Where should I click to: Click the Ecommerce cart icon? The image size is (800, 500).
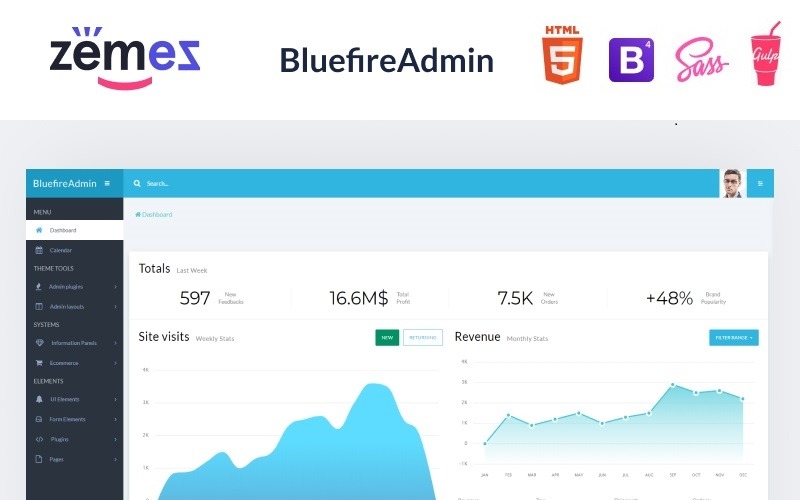(39, 363)
